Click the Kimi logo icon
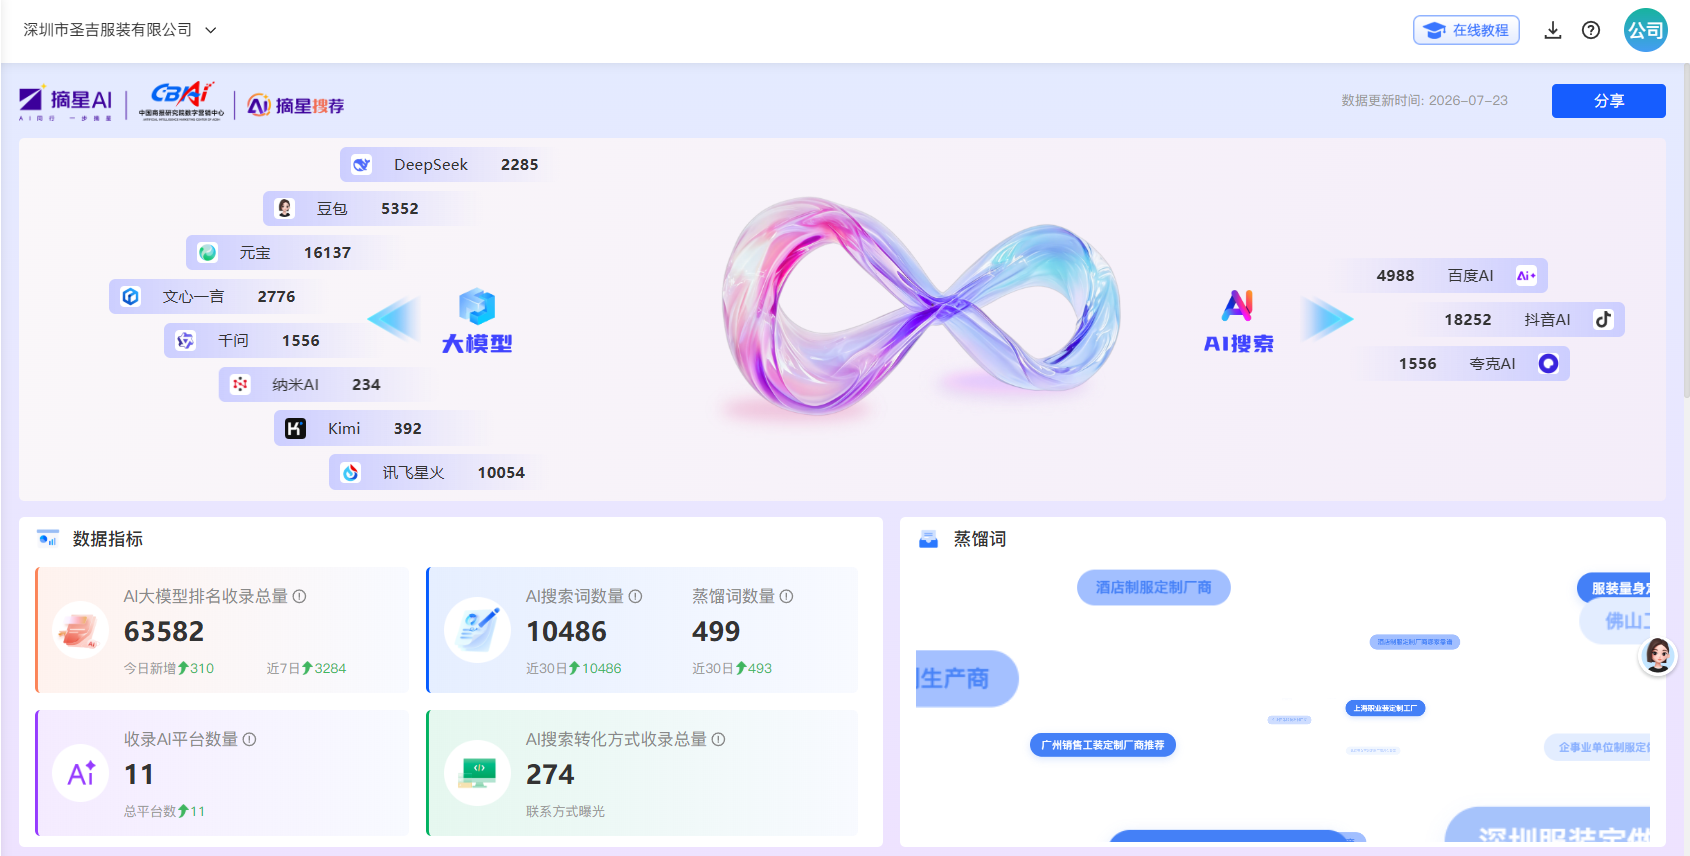Screen dimensions: 1690x856 click(295, 429)
